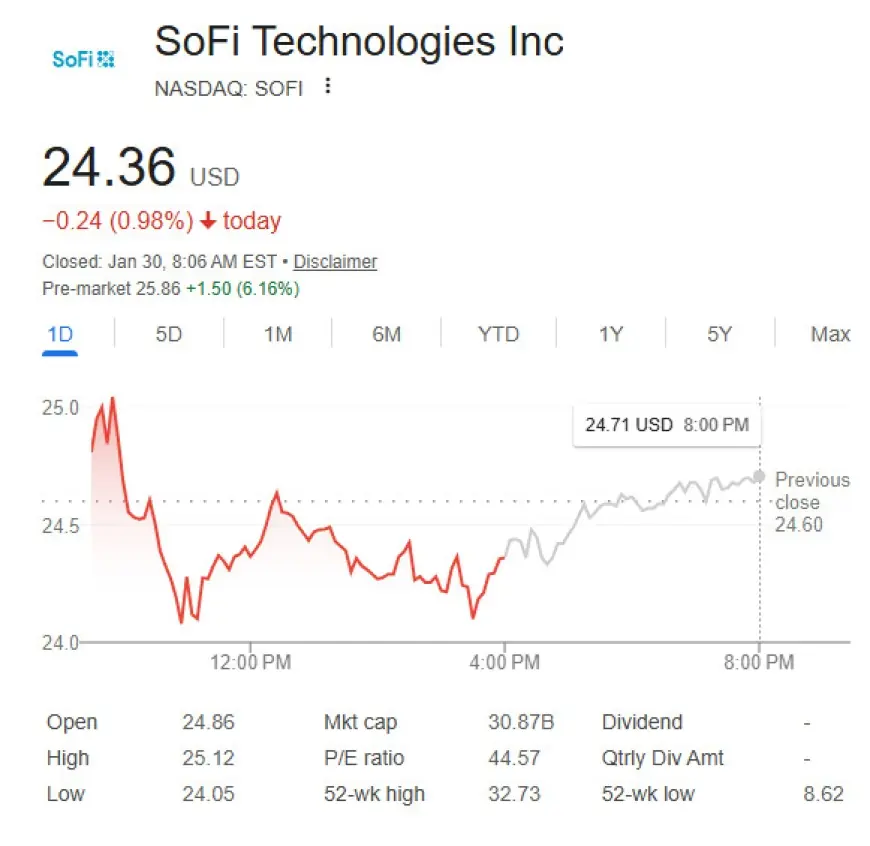View the 1Y chart range
The height and width of the screenshot is (846, 870).
(x=610, y=334)
